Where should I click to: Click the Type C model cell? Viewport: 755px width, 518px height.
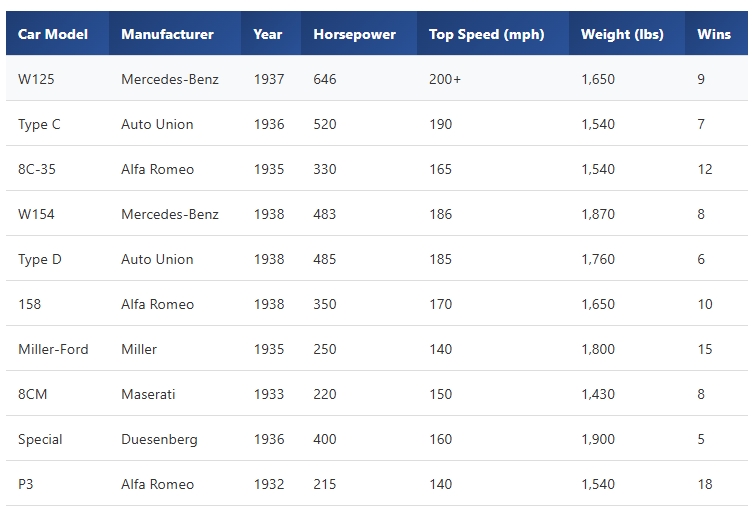[57, 124]
